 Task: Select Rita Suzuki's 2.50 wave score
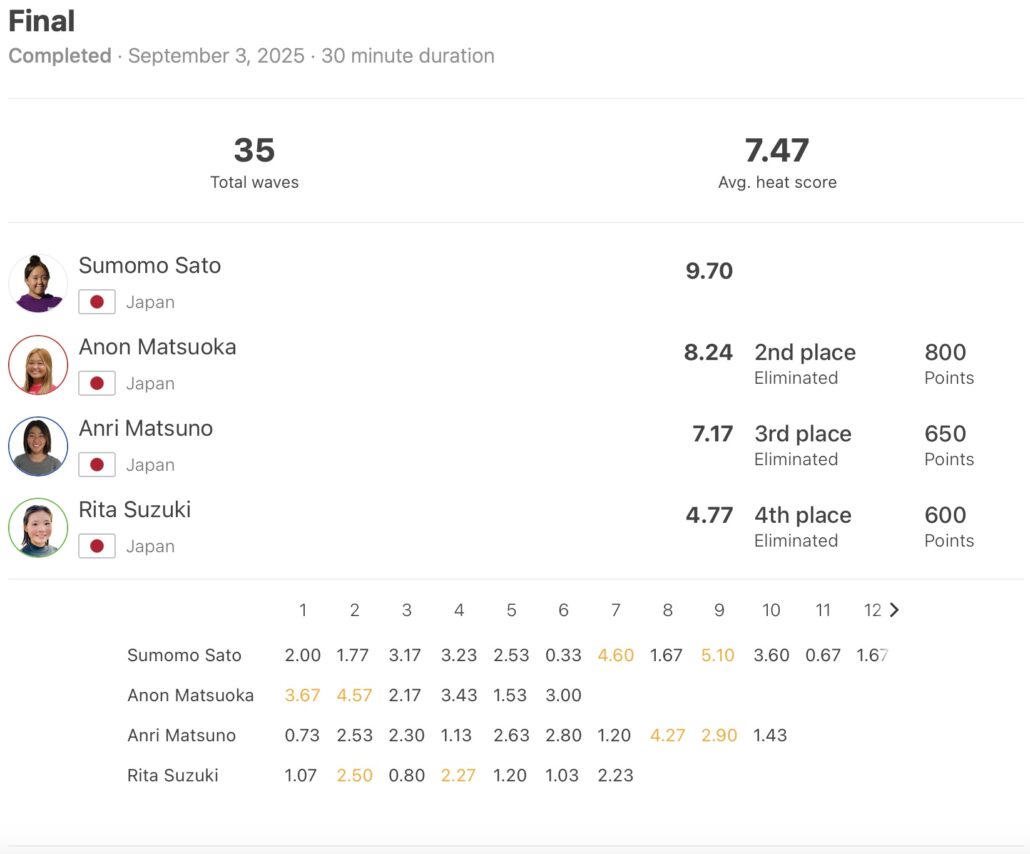click(354, 775)
